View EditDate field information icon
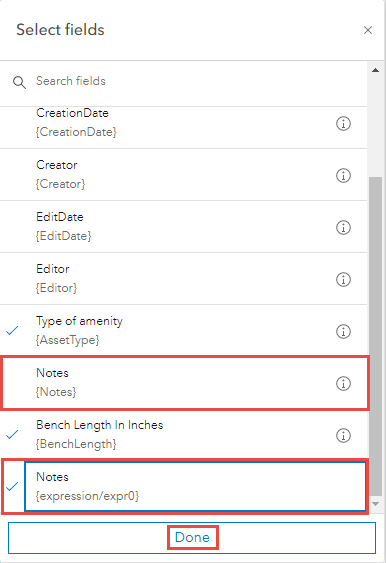386x563 pixels. pos(343,227)
